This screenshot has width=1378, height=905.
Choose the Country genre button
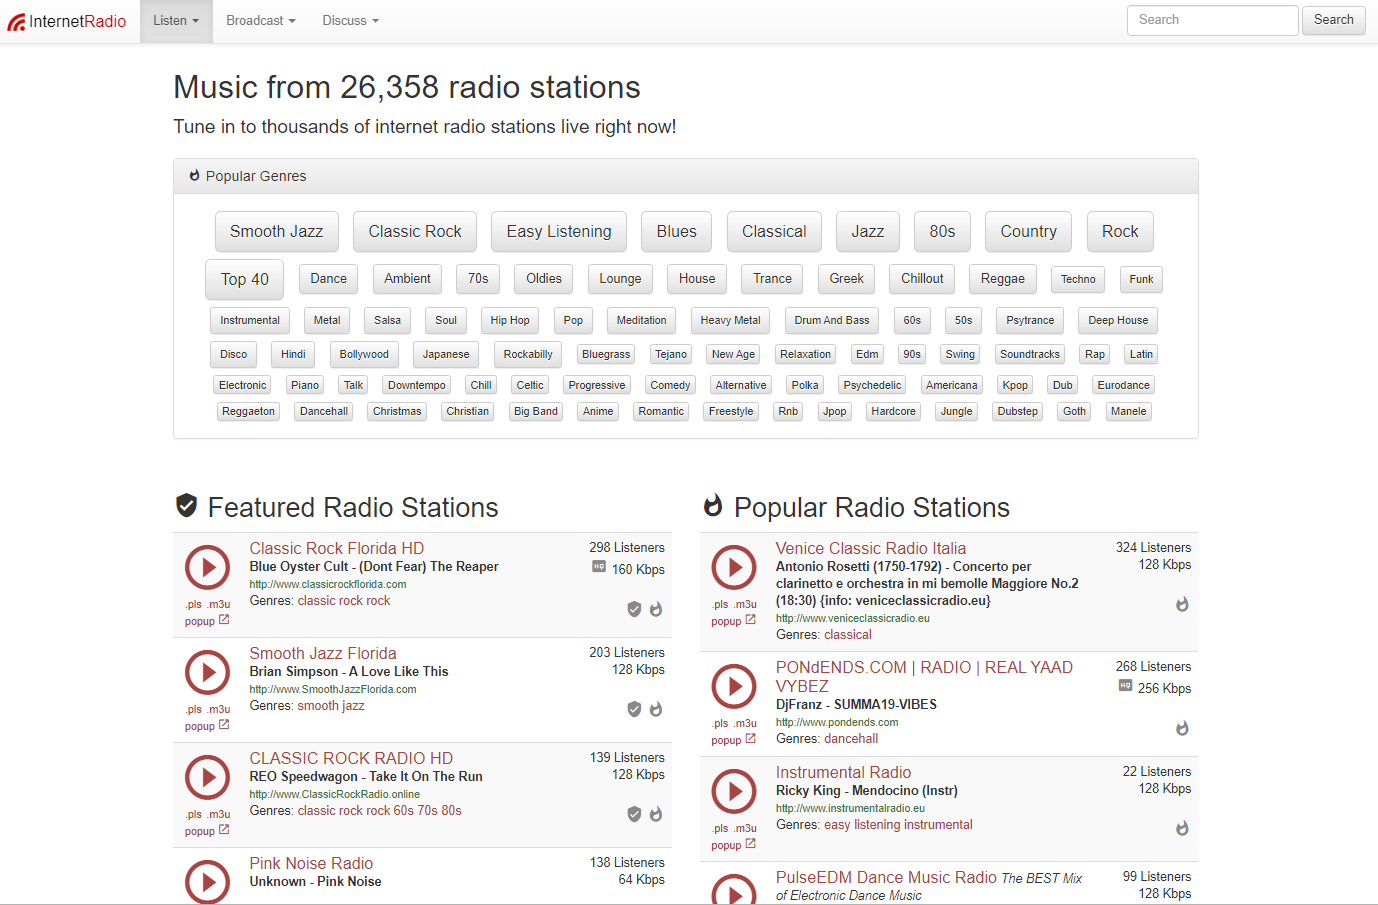[1029, 231]
